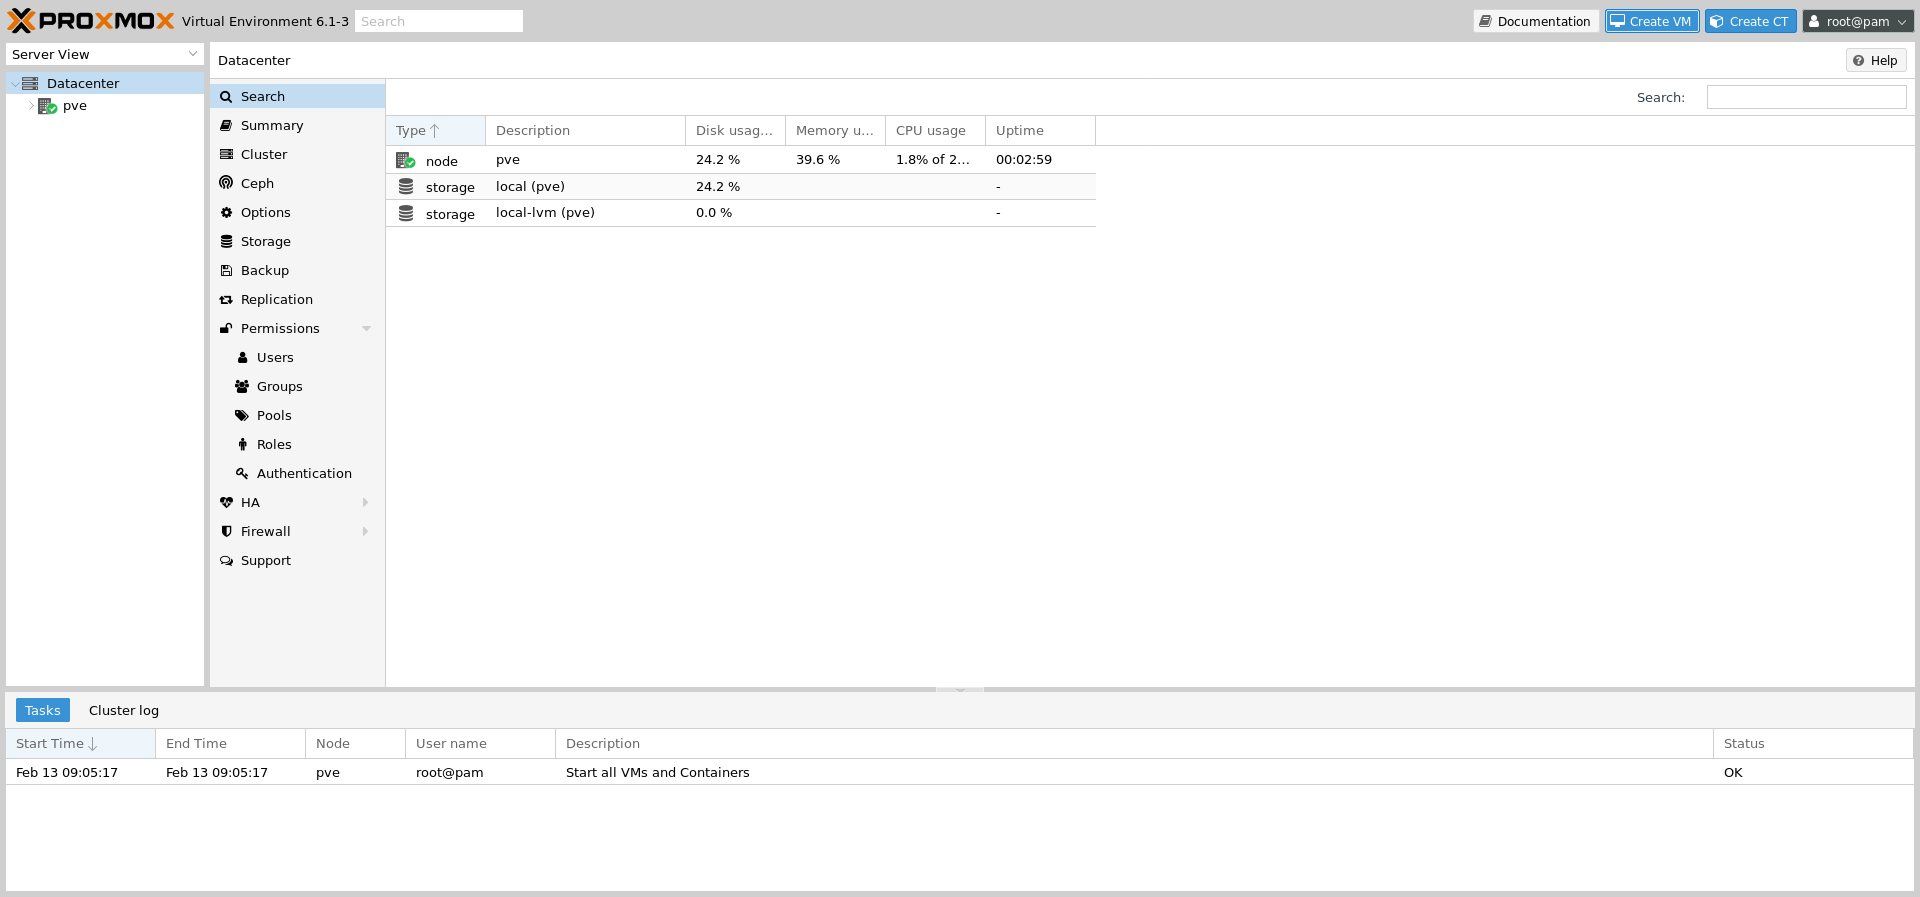This screenshot has width=1920, height=897.
Task: Collapse the Datacenter tree node
Action: point(14,84)
